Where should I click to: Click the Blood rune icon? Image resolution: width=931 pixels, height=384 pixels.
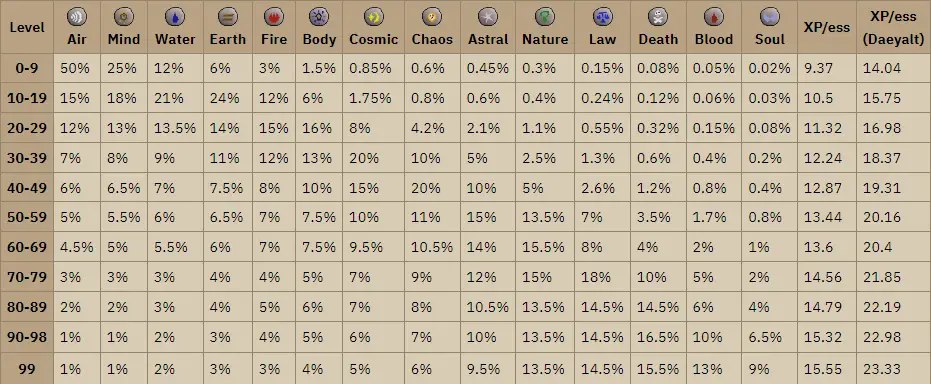(x=714, y=17)
